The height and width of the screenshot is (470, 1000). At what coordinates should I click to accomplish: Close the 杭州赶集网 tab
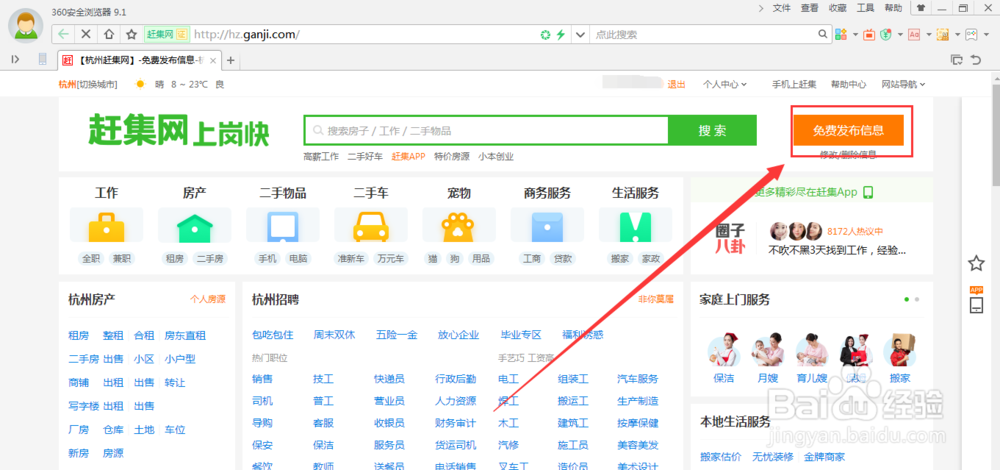pyautogui.click(x=213, y=61)
